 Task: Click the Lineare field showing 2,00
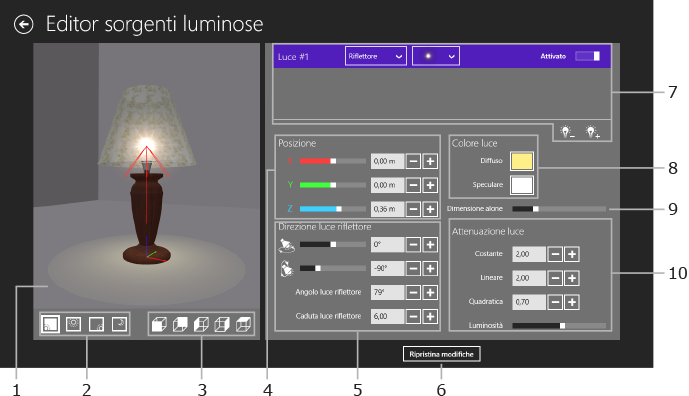[529, 278]
